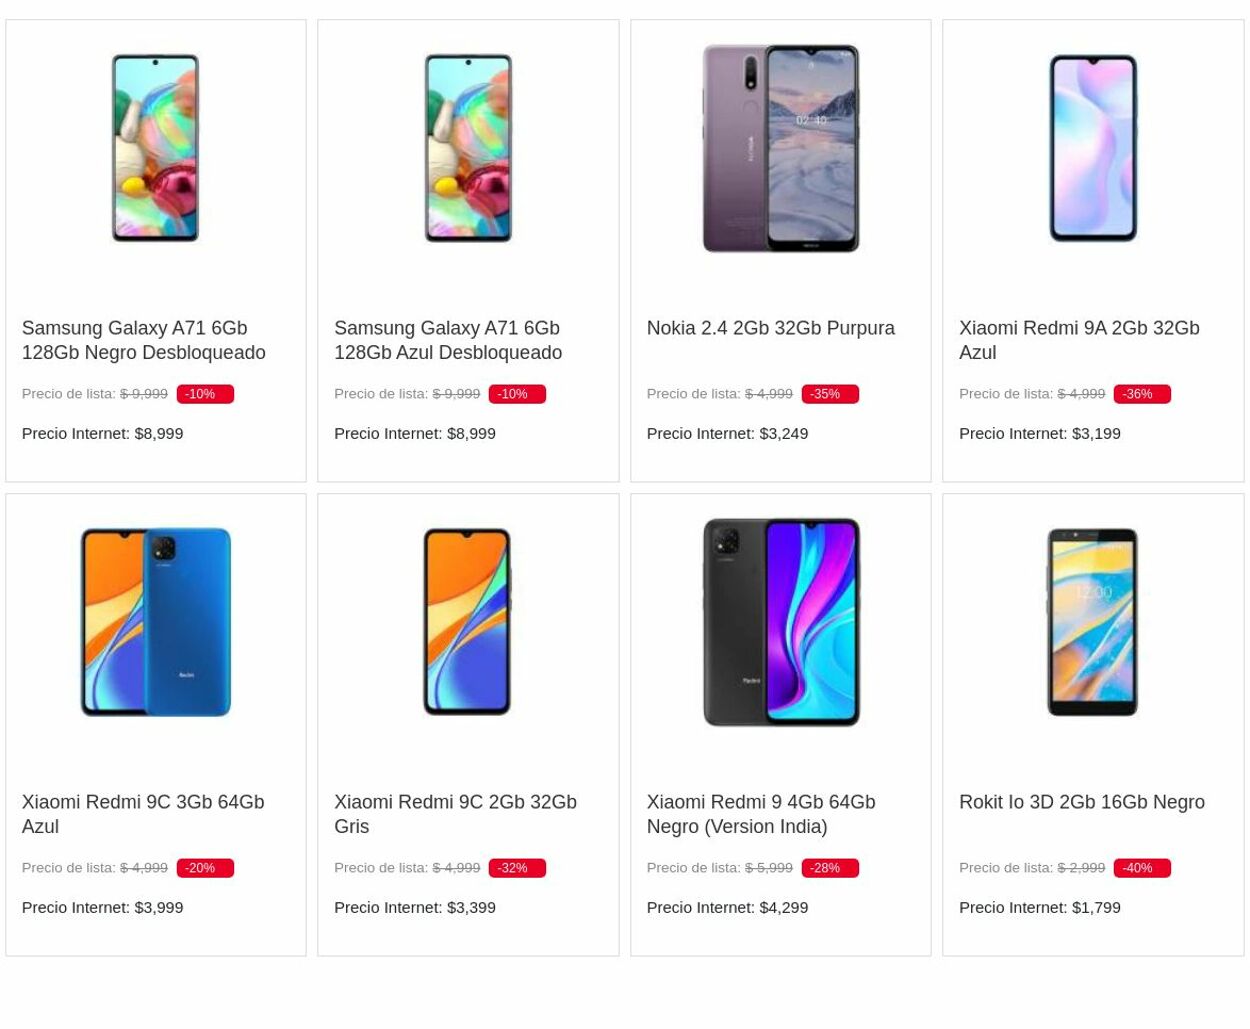Screen dimensions: 1250x1029
Task: Open the Xiaomi Redmi 9A Azul listing
Action: [1078, 339]
